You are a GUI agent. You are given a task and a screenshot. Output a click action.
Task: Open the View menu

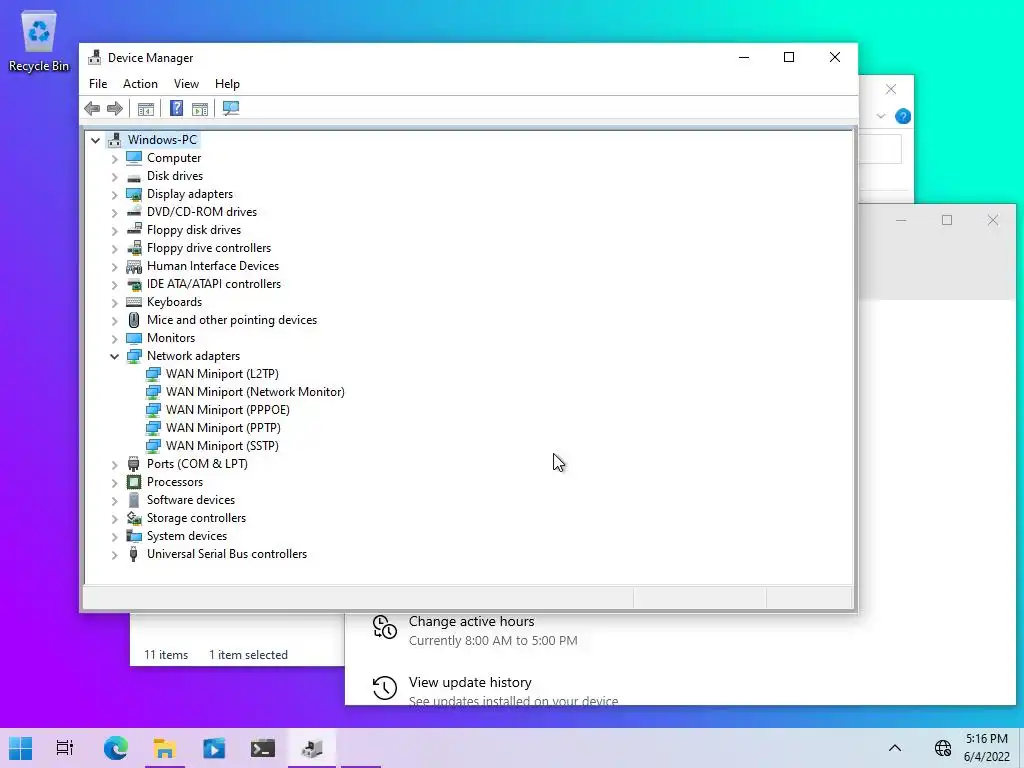[186, 84]
